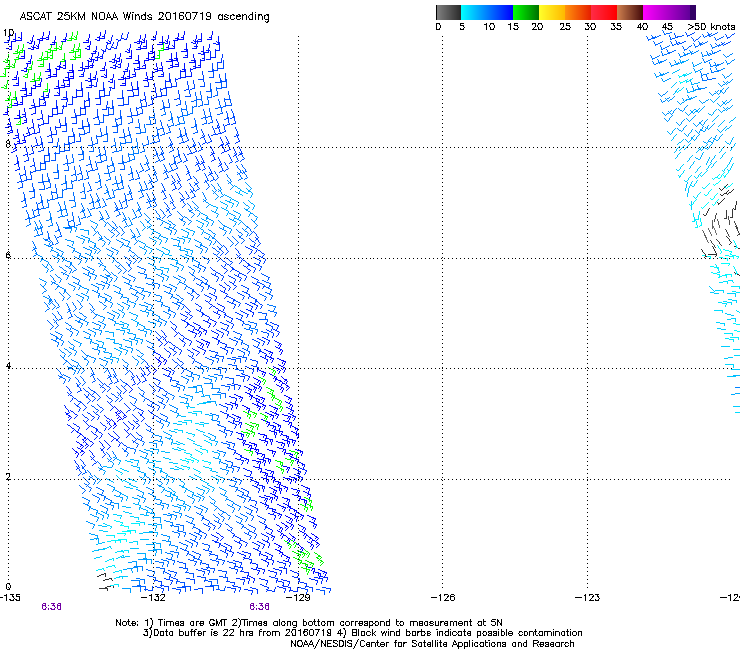This screenshot has height=650, width=740.
Task: Click the title text 'ASCAT 25KM NOAA Winds 20160719 ascending'
Action: tap(144, 17)
